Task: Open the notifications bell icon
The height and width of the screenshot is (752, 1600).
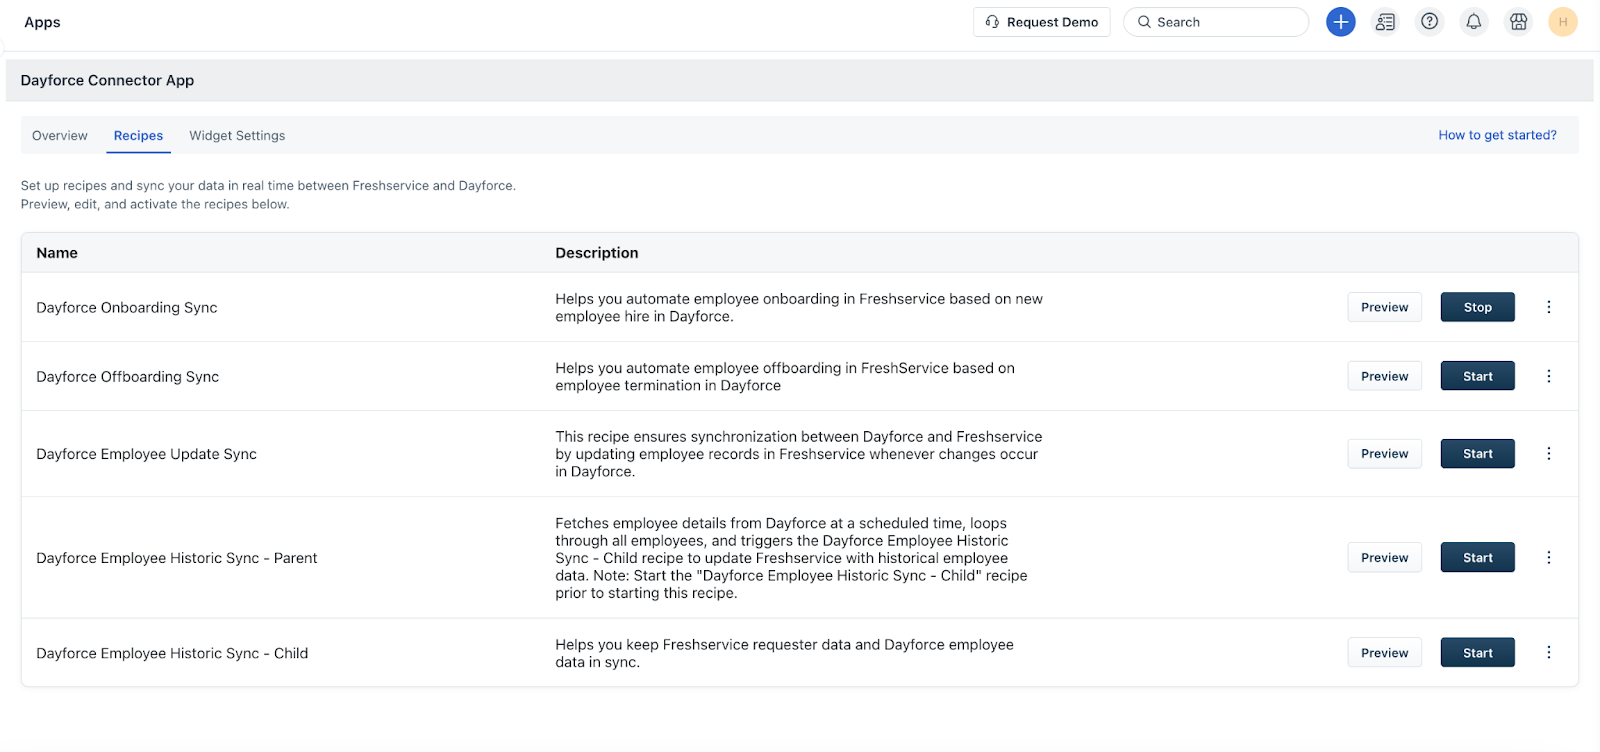Action: (x=1474, y=22)
